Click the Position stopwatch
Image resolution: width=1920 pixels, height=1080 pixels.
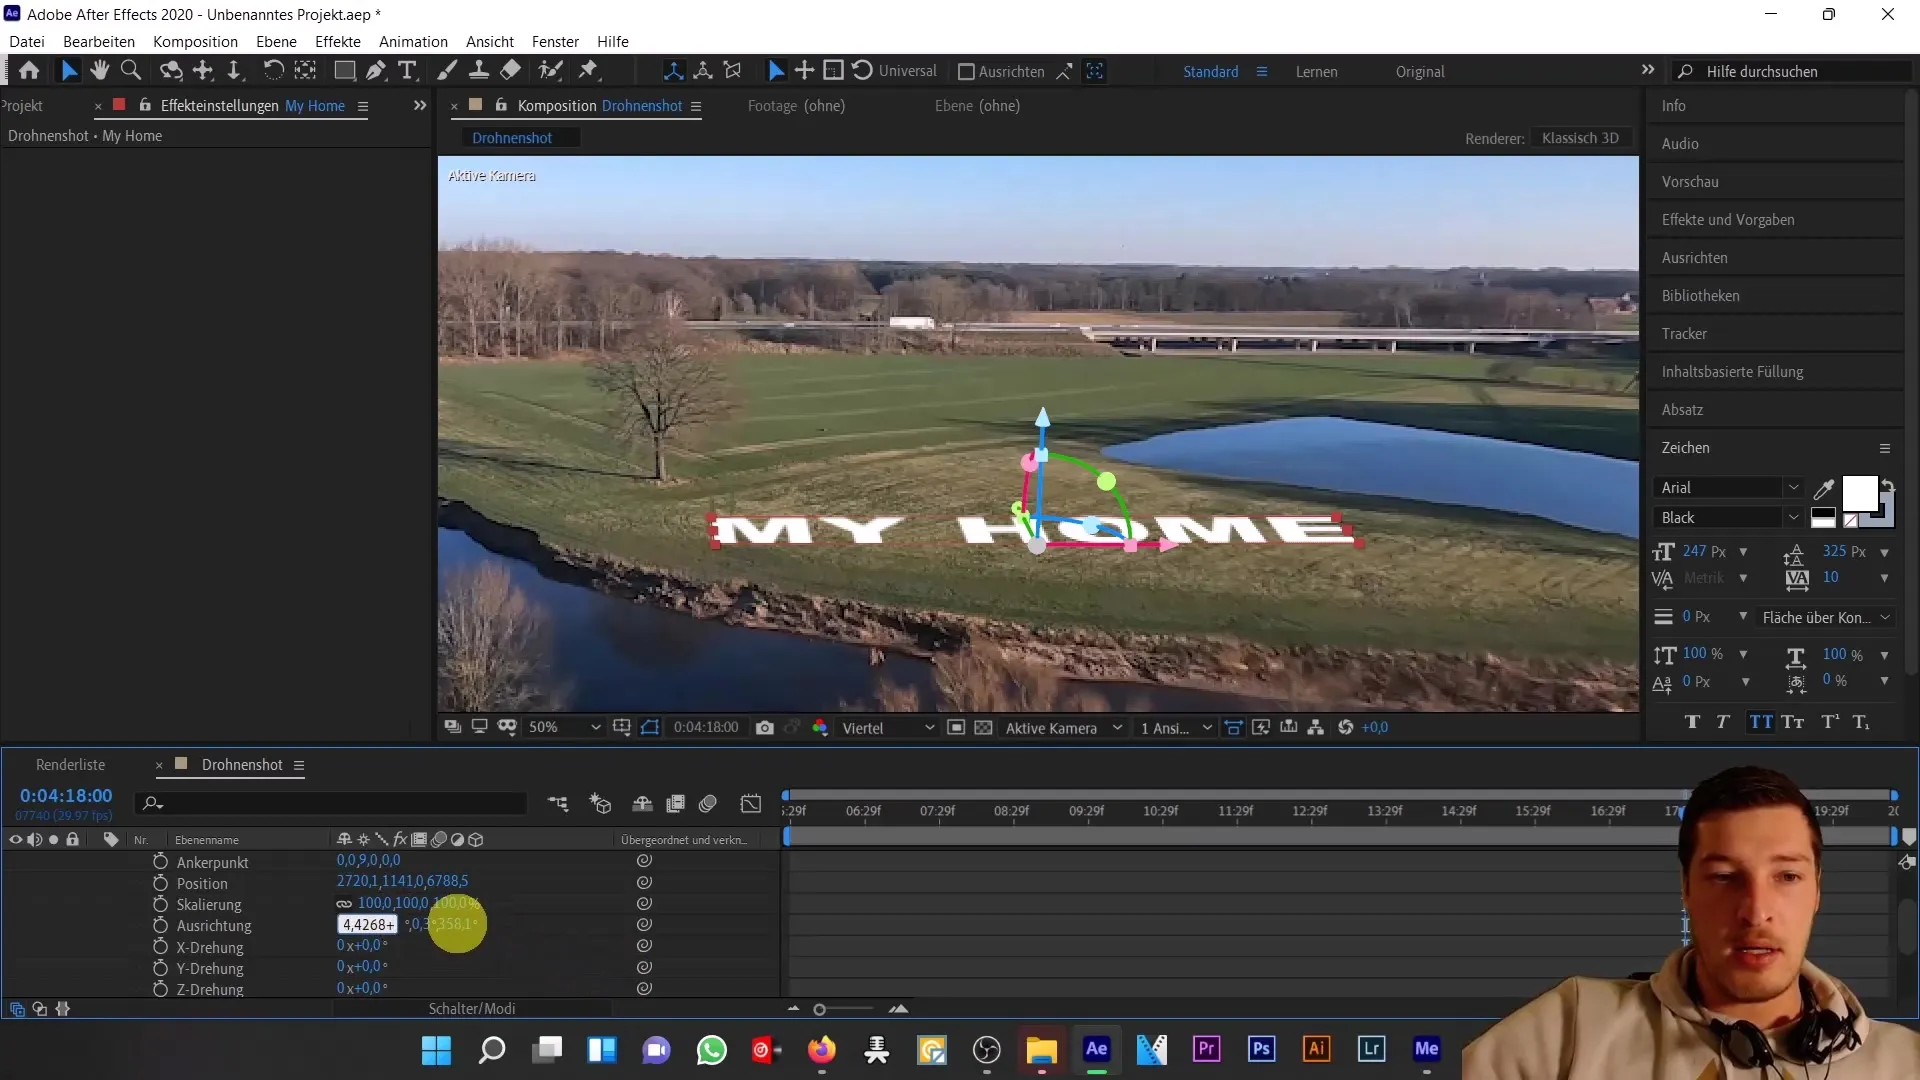tap(160, 883)
